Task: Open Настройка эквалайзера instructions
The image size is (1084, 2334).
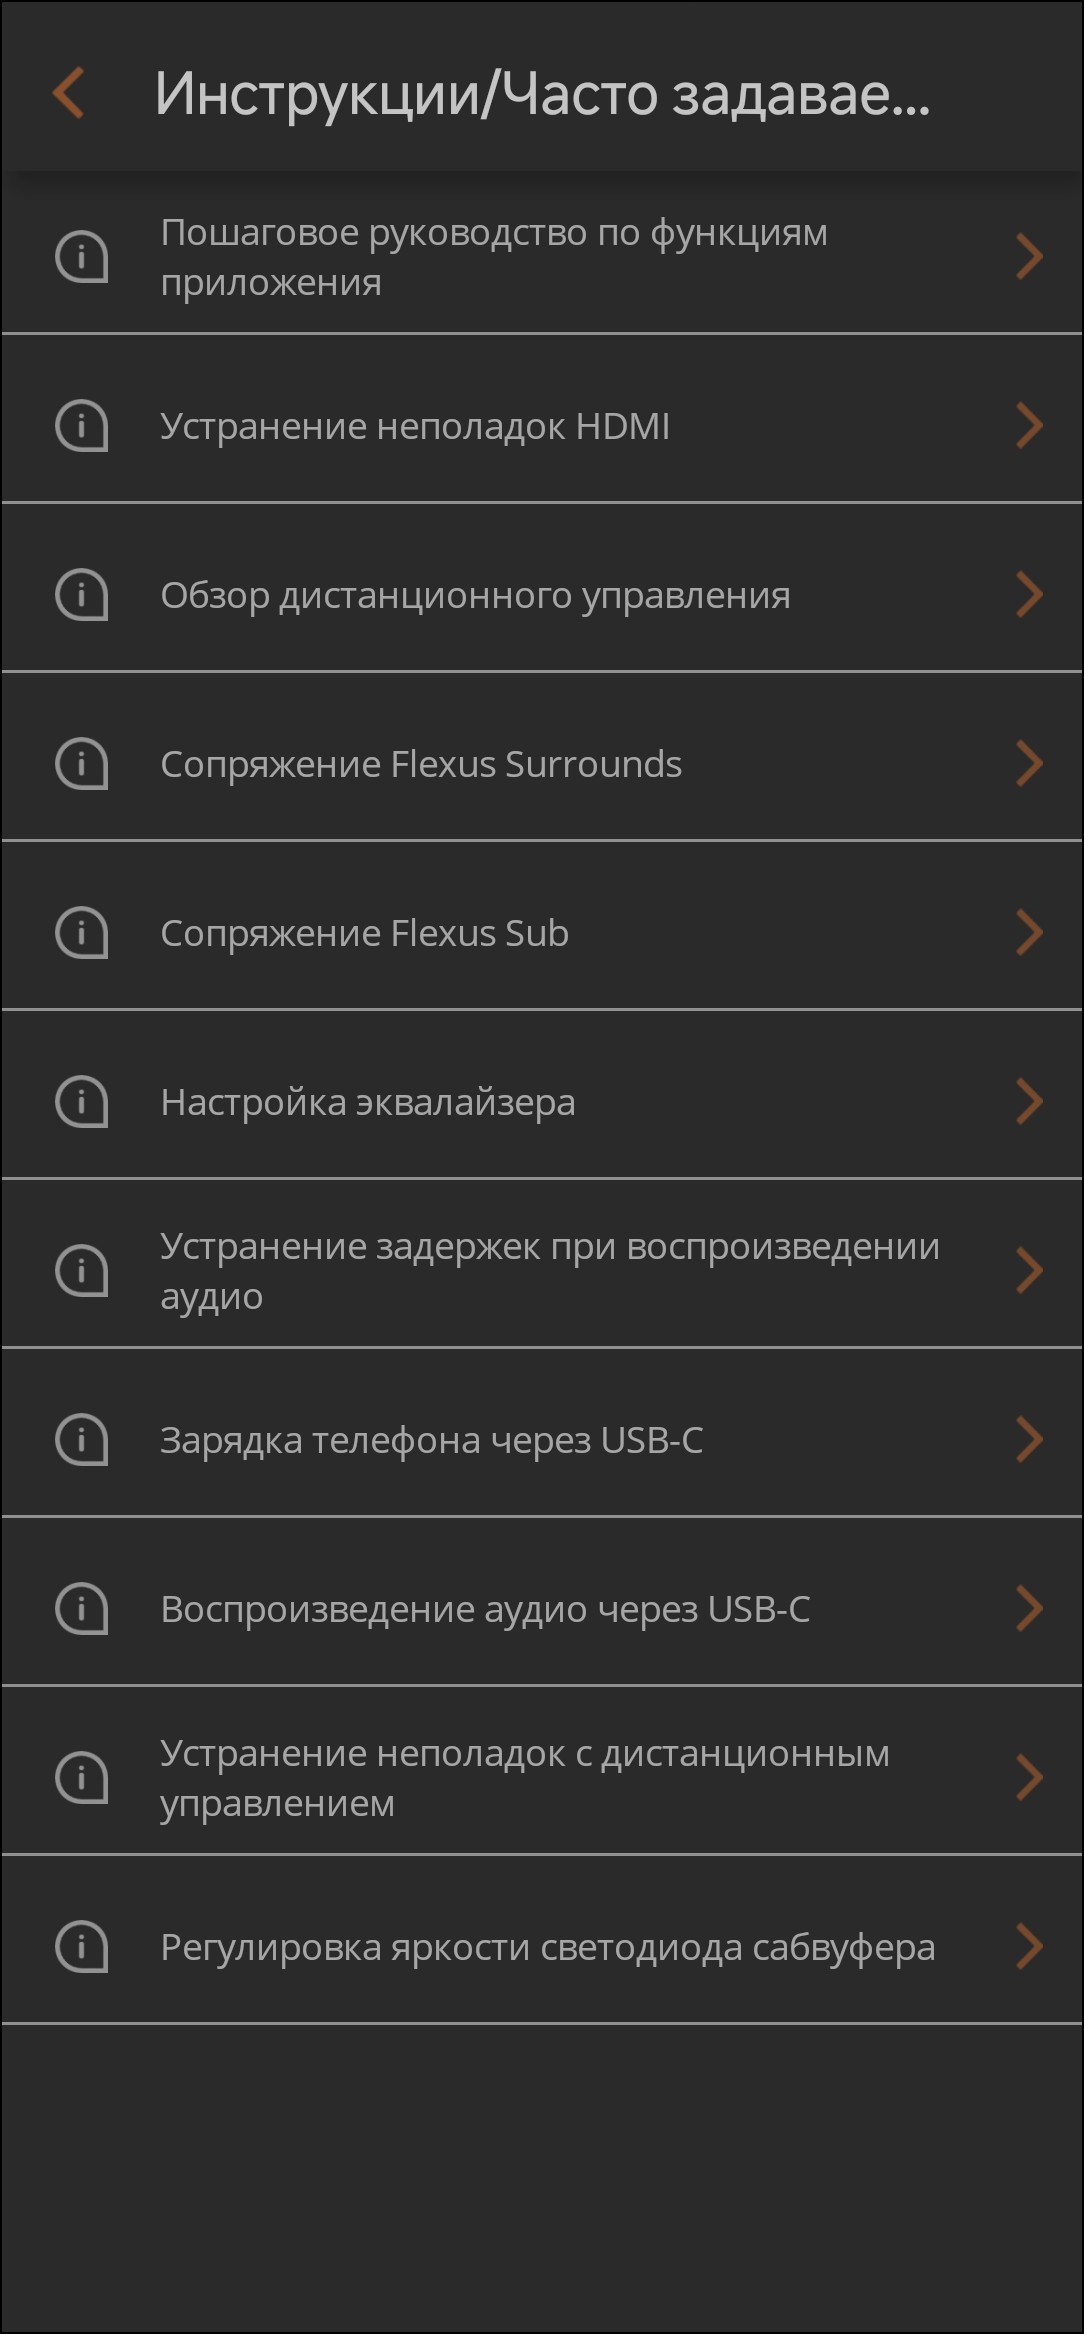Action: [x=368, y=1102]
